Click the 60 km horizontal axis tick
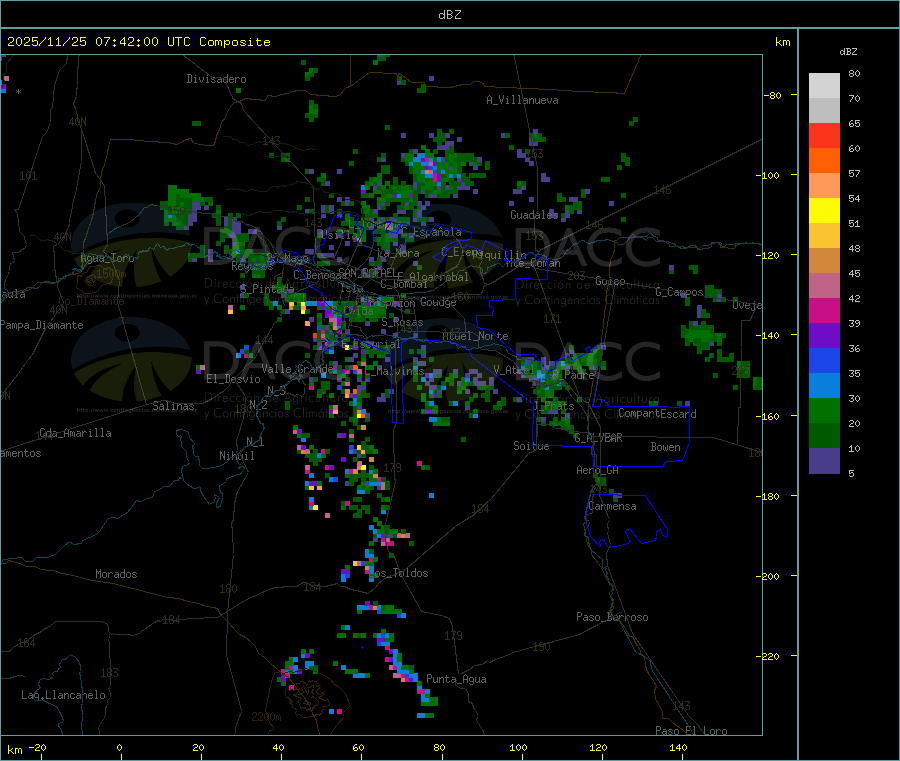The height and width of the screenshot is (761, 900). tap(358, 747)
